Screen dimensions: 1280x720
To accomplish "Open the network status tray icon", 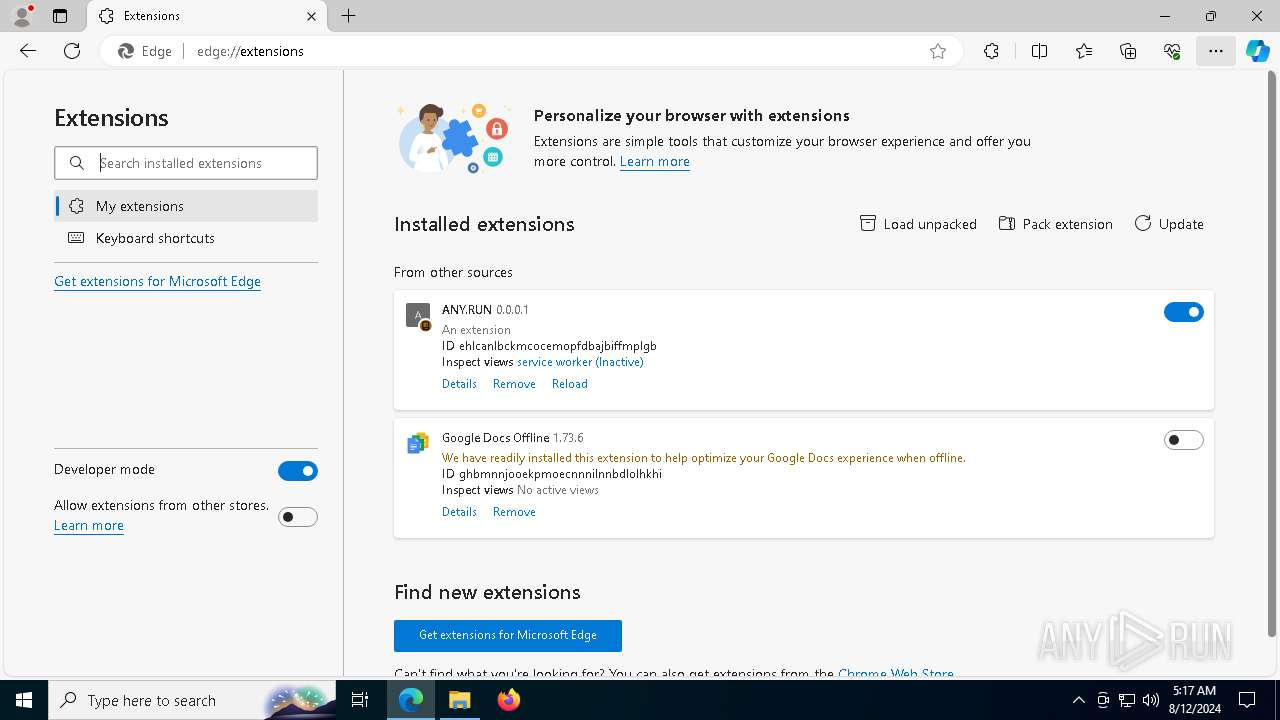I will (1126, 700).
